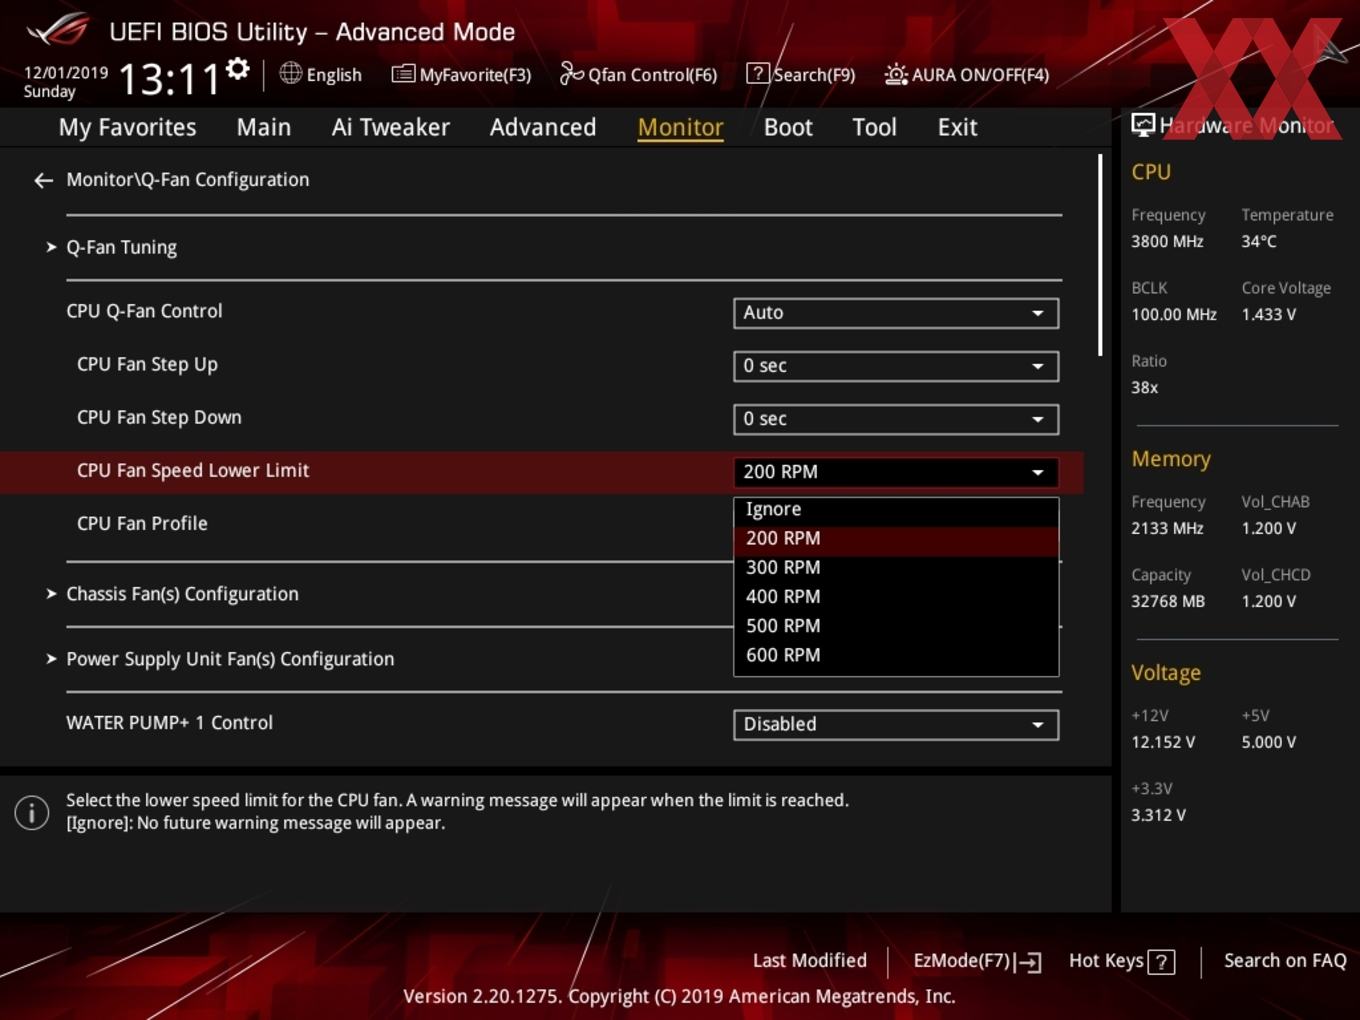1360x1020 pixels.
Task: Click the back arrow beside Monitor\Q-Fan Configuration
Action: pos(43,180)
